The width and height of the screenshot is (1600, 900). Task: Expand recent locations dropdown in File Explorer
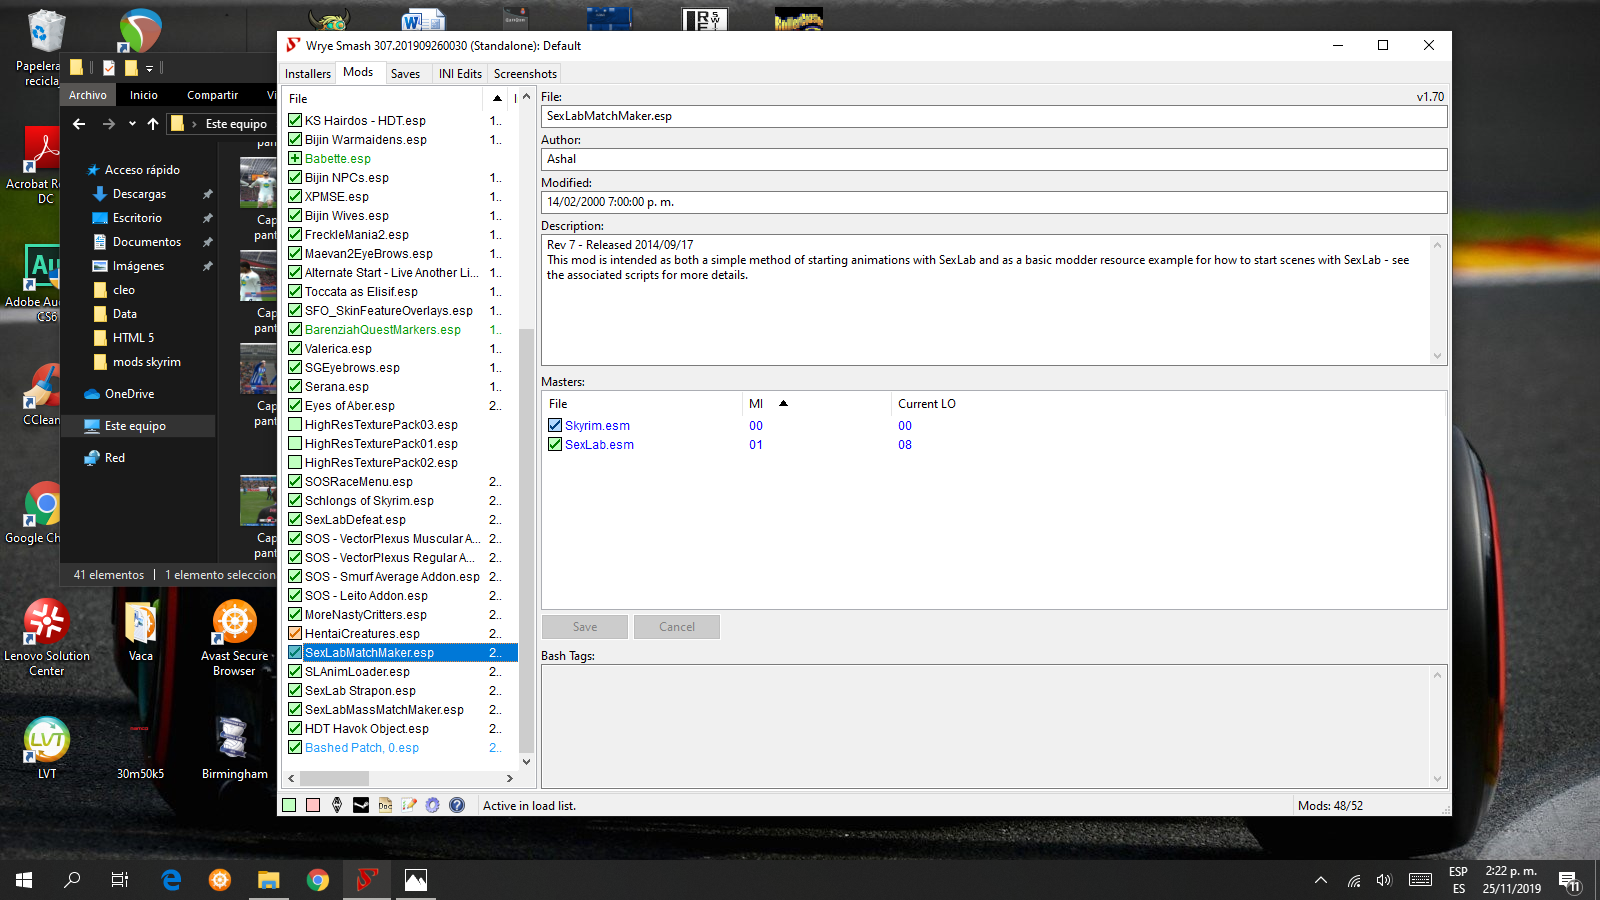point(132,124)
